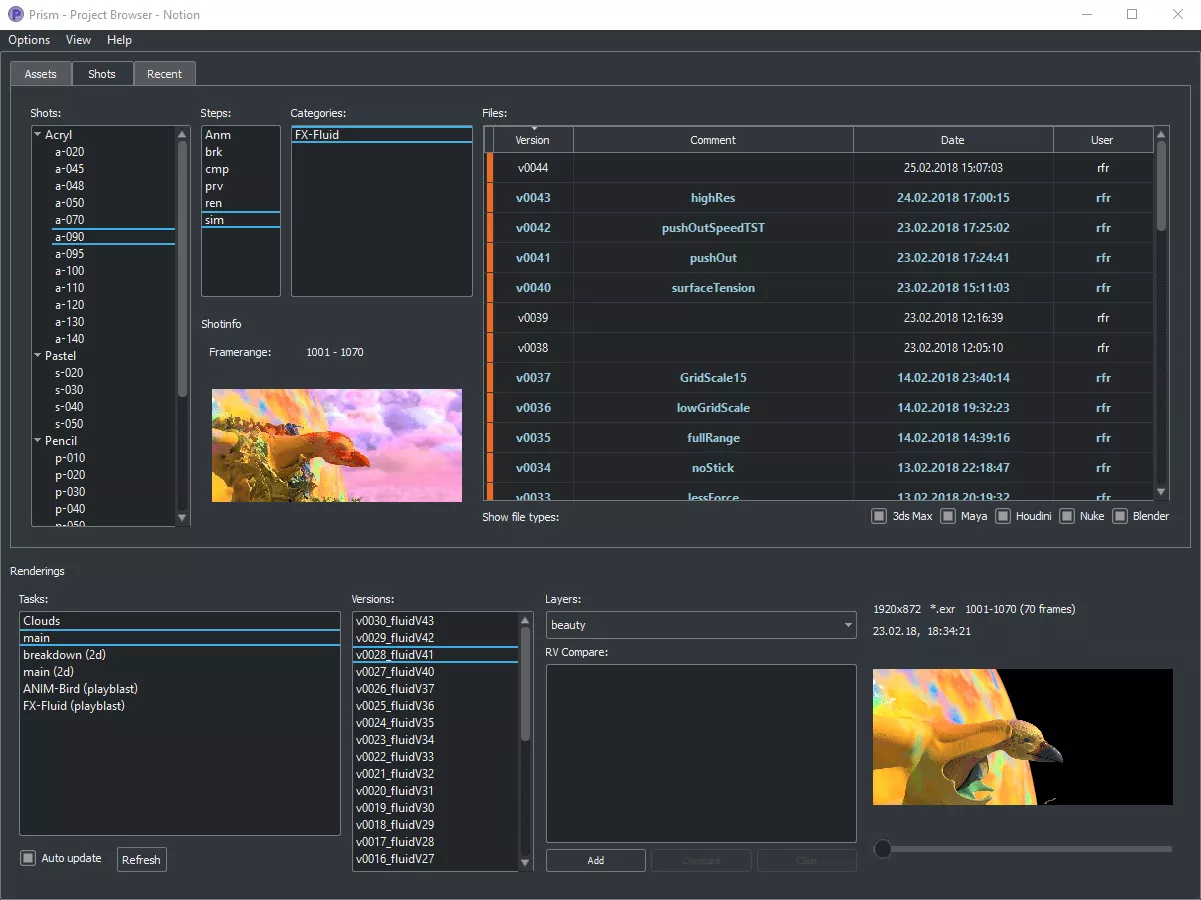Click the orange marker beside v0043
Image resolution: width=1201 pixels, height=900 pixels.
click(x=490, y=198)
